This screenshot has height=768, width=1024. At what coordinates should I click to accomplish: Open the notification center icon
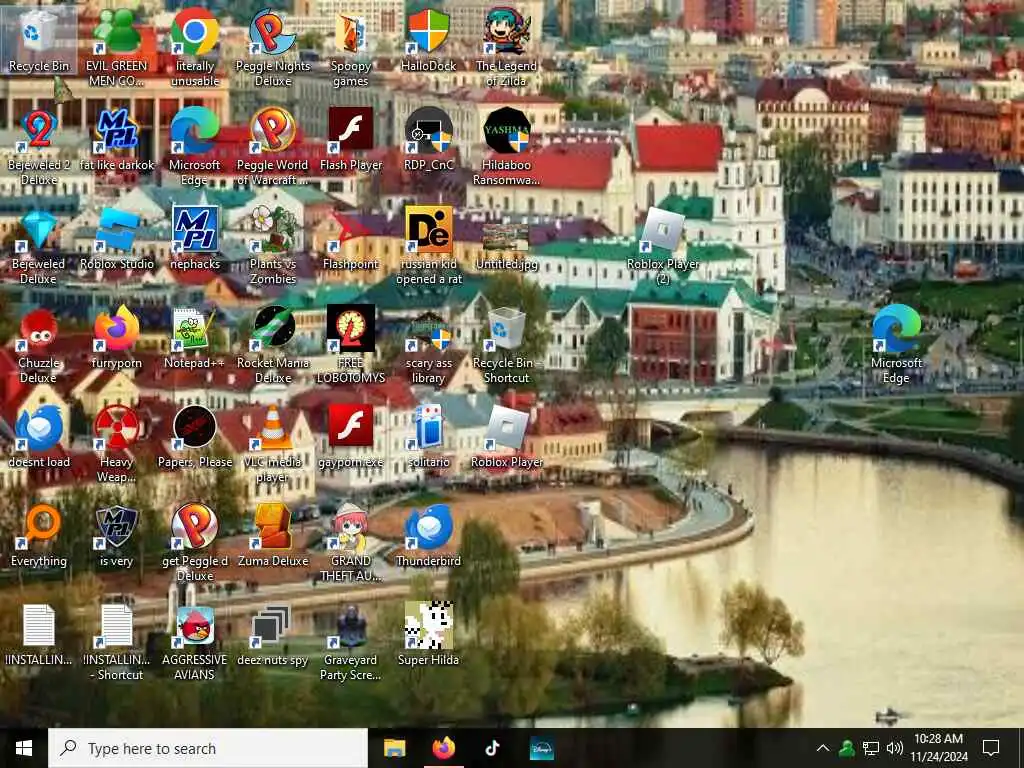(x=991, y=748)
